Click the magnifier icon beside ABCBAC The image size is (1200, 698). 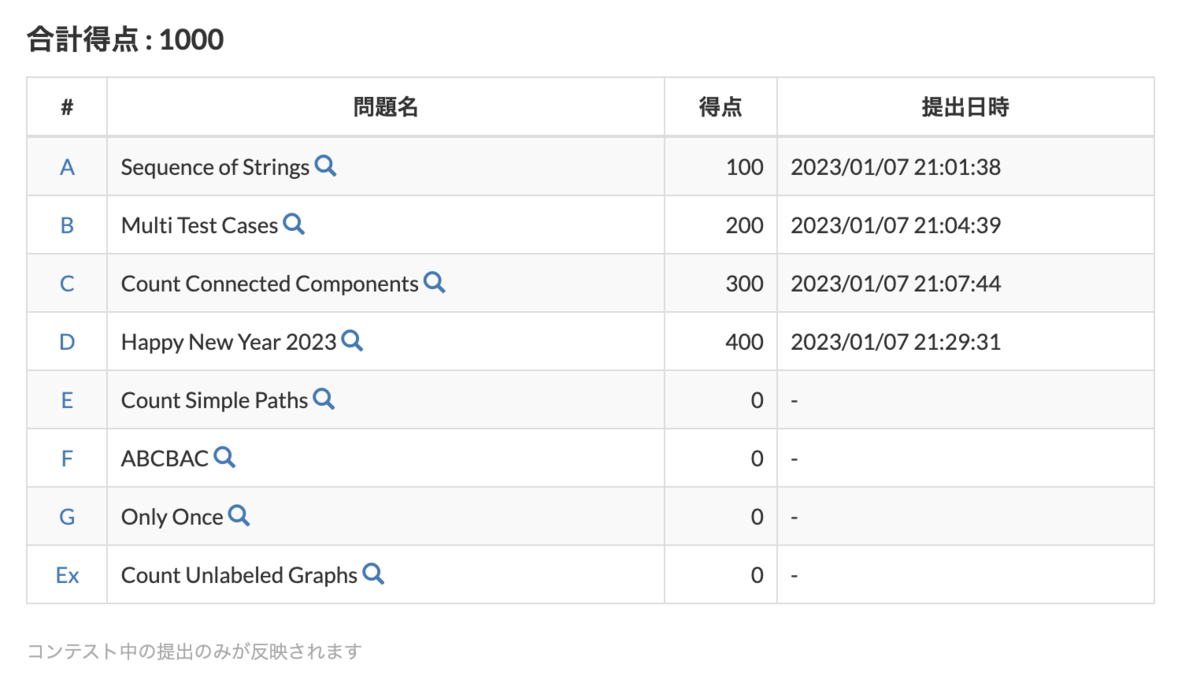pos(224,457)
